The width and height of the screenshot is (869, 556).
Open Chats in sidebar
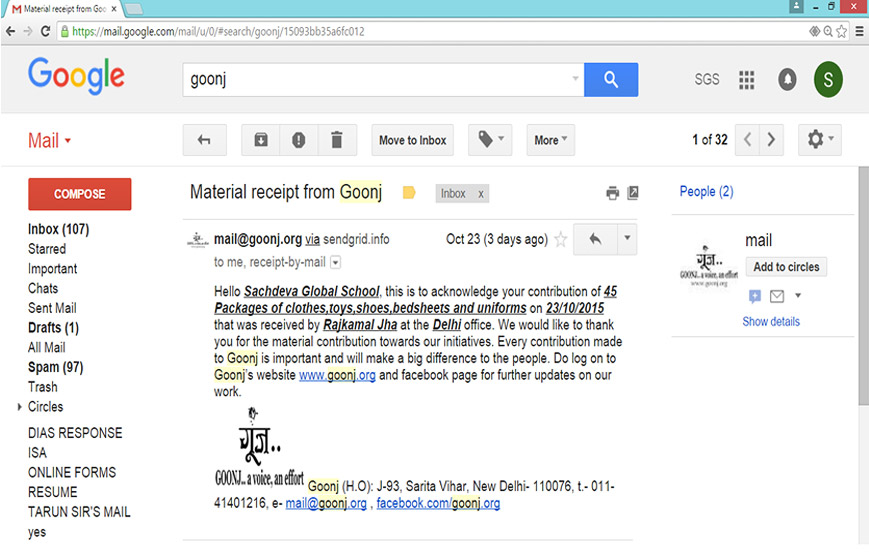coord(43,288)
